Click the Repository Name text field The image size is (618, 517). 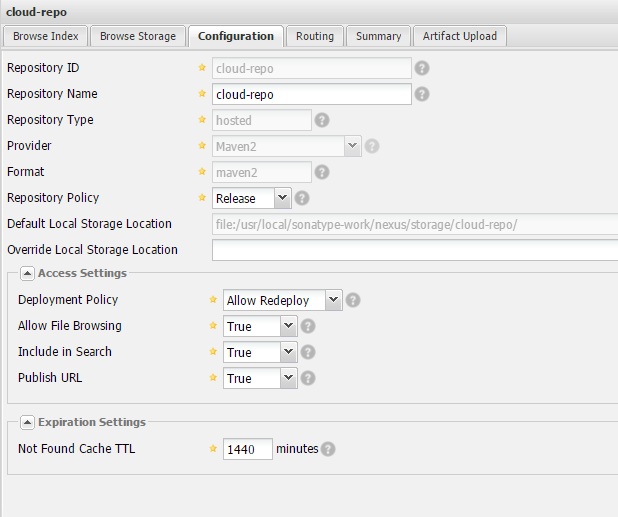(x=311, y=95)
